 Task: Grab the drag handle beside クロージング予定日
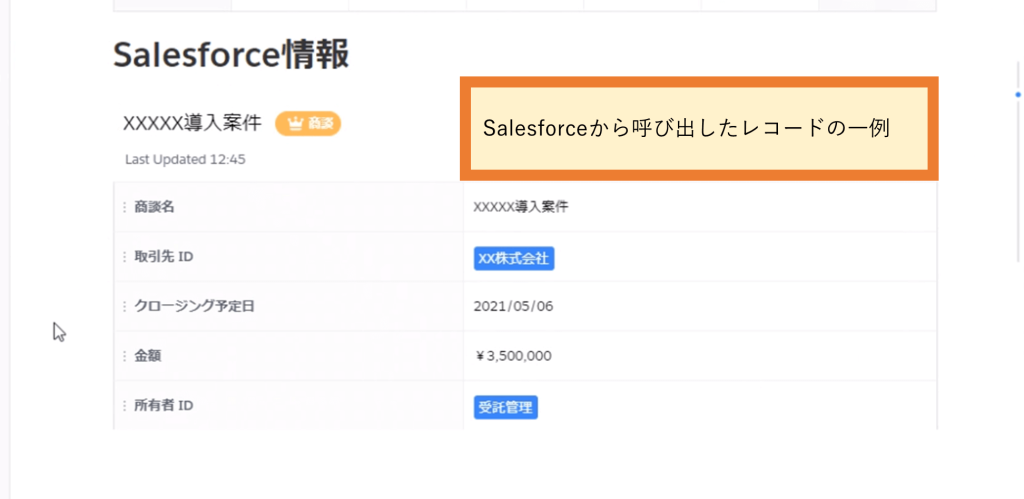[x=124, y=306]
